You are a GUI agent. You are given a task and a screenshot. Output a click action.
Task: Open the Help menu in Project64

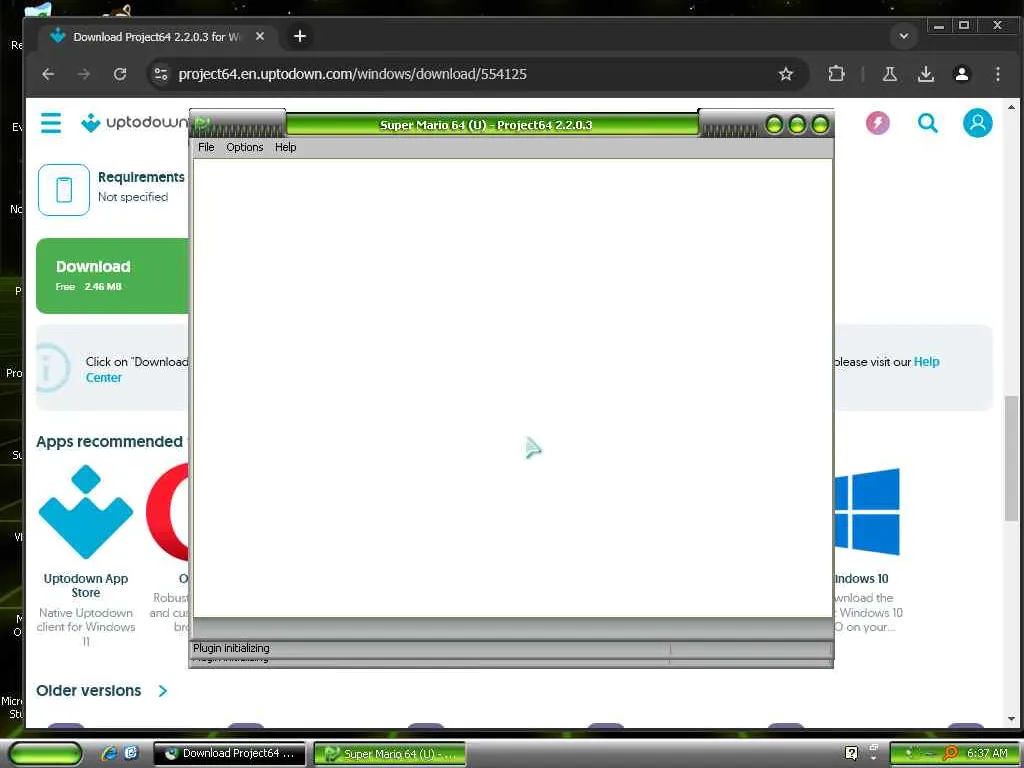tap(285, 147)
